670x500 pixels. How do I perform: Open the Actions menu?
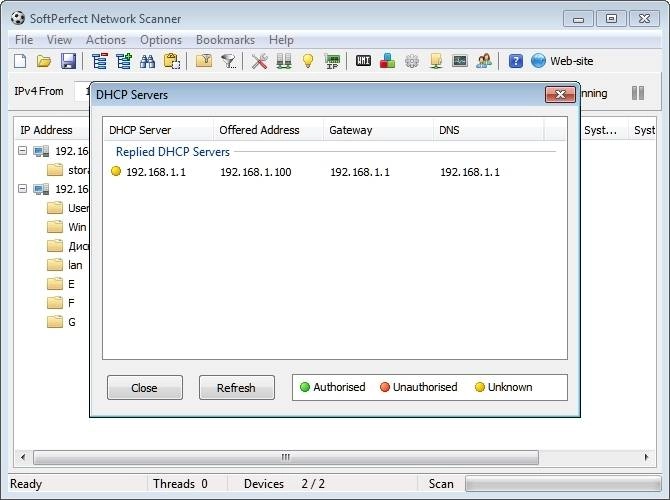tap(106, 40)
